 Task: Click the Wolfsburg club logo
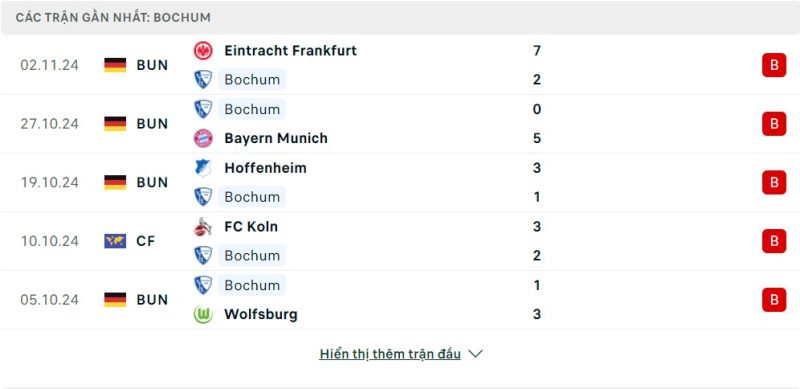(x=203, y=314)
